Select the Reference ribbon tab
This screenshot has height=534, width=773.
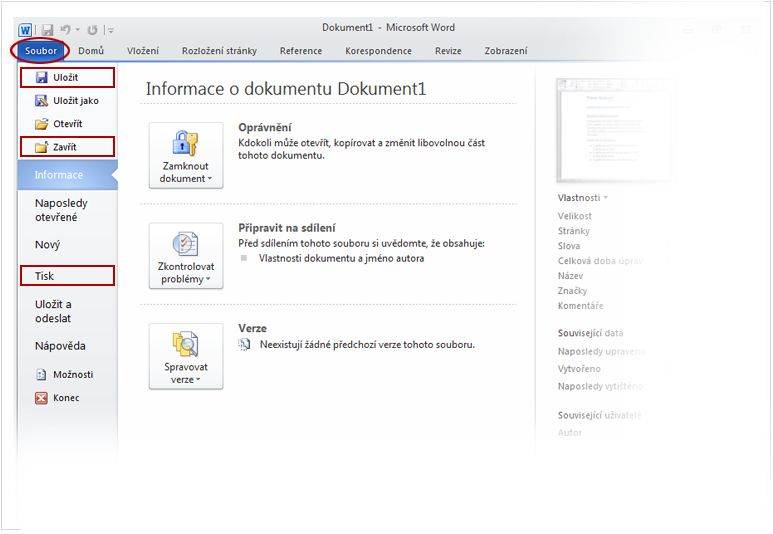pyautogui.click(x=301, y=50)
